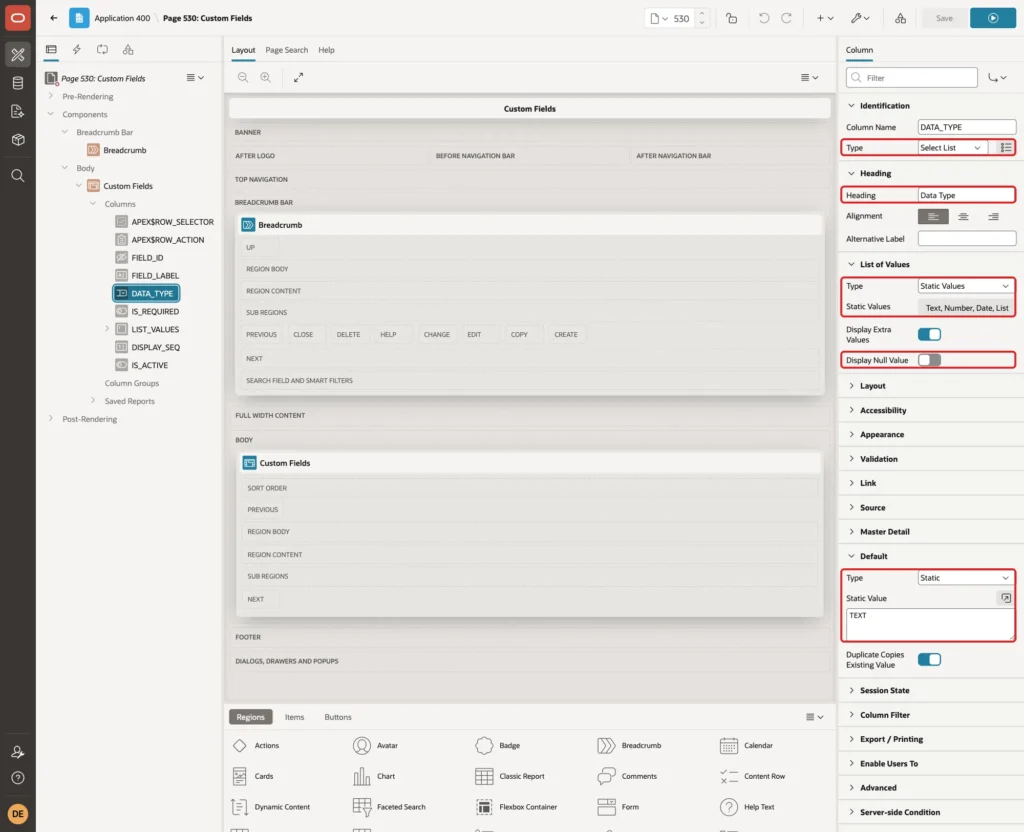This screenshot has width=1024, height=832.
Task: Increment page number with up stepper
Action: (702, 13)
